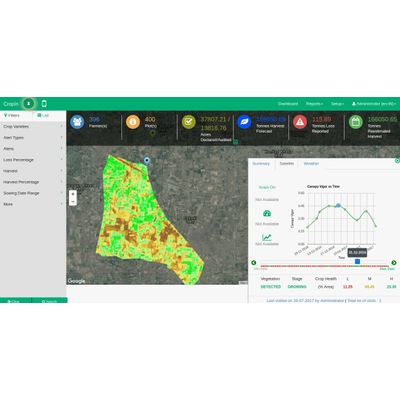Viewport: 400px width, 400px height.
Task: Click the olive checkmark Acres icon
Action: coord(188,122)
